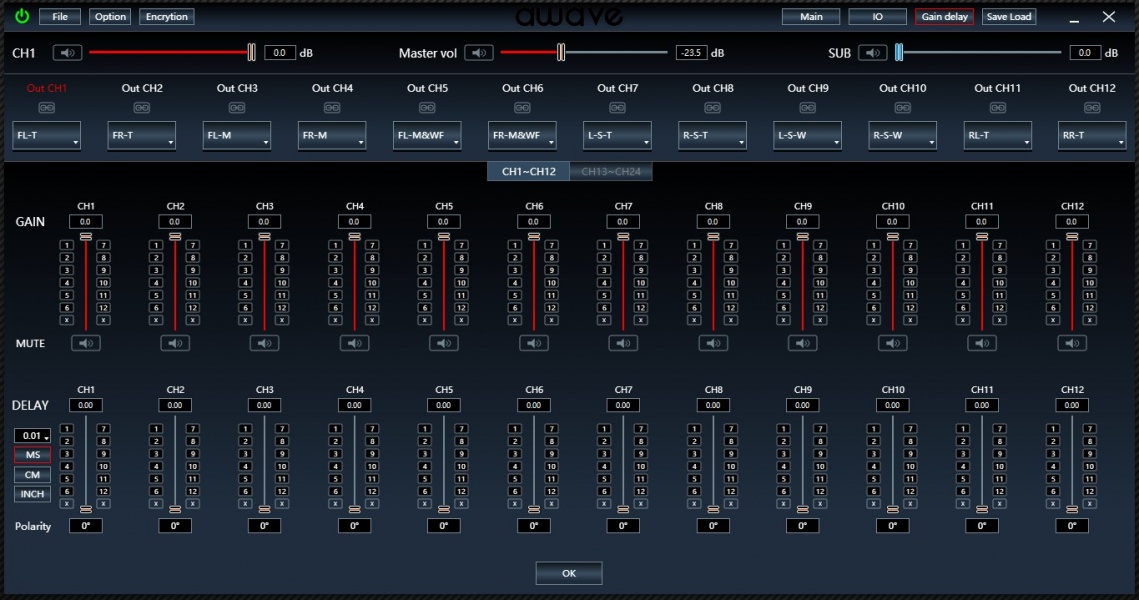This screenshot has width=1139, height=600.
Task: Select CM delay unit
Action: point(33,474)
